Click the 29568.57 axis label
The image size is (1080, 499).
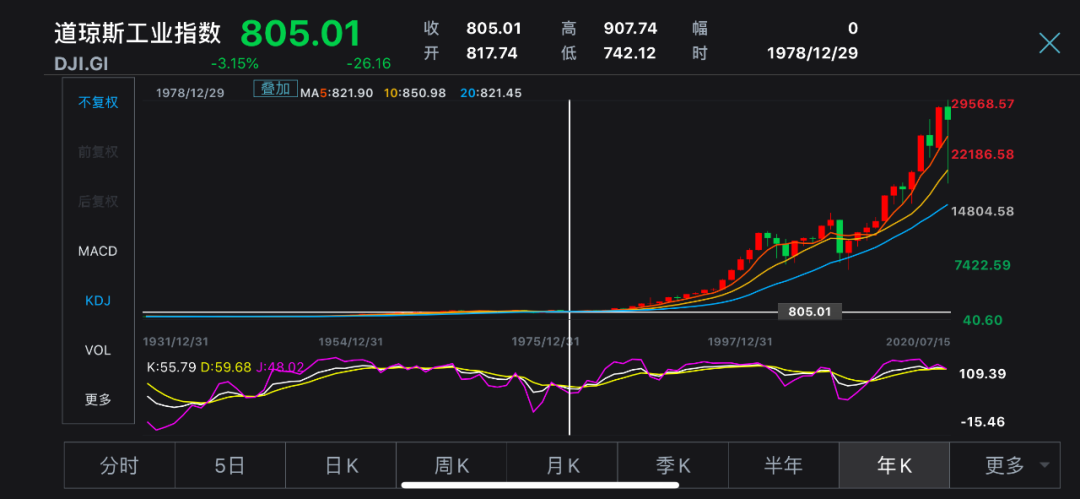982,104
